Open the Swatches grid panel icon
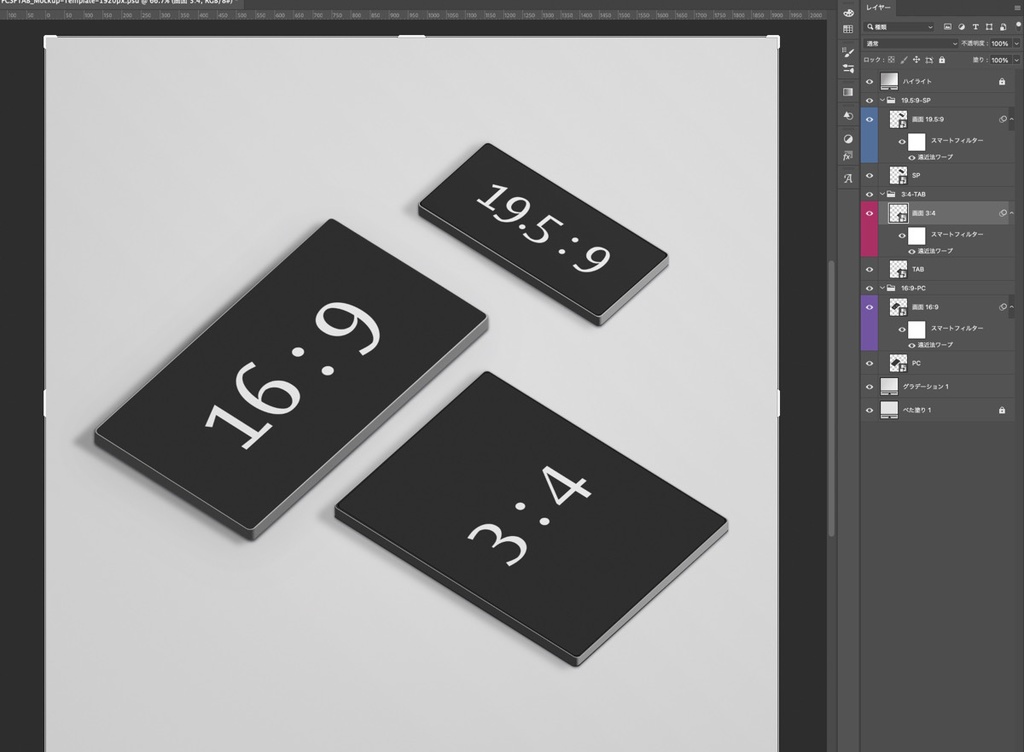This screenshot has height=752, width=1024. [848, 29]
